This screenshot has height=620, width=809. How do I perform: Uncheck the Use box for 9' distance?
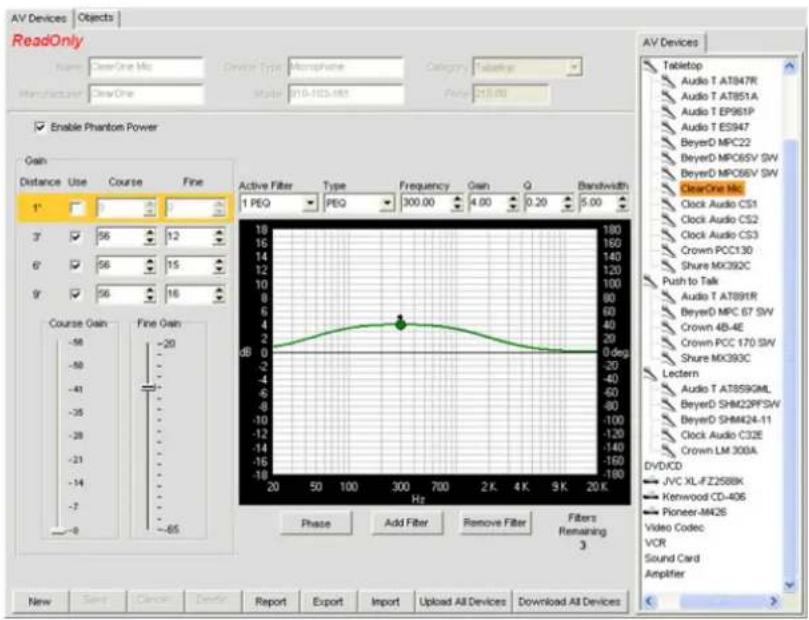pos(76,294)
